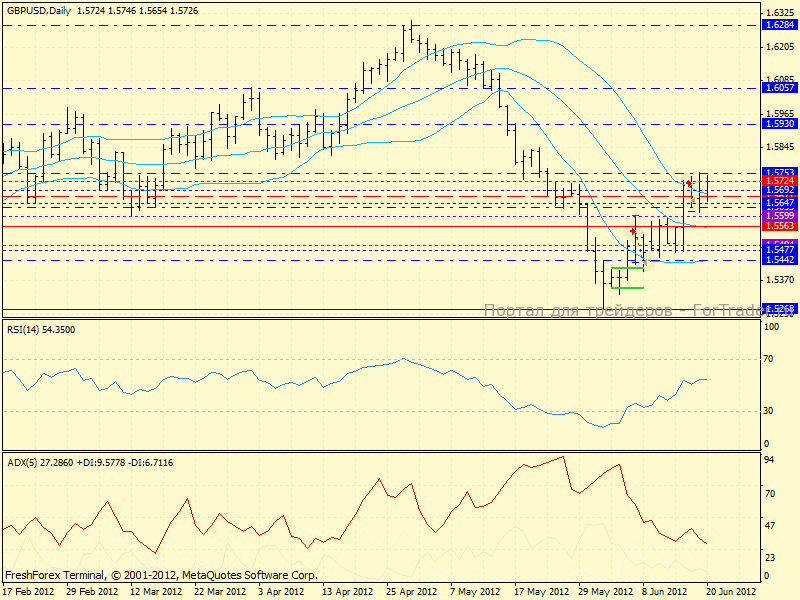Click the upper green horizontal line segment

pyautogui.click(x=628, y=268)
